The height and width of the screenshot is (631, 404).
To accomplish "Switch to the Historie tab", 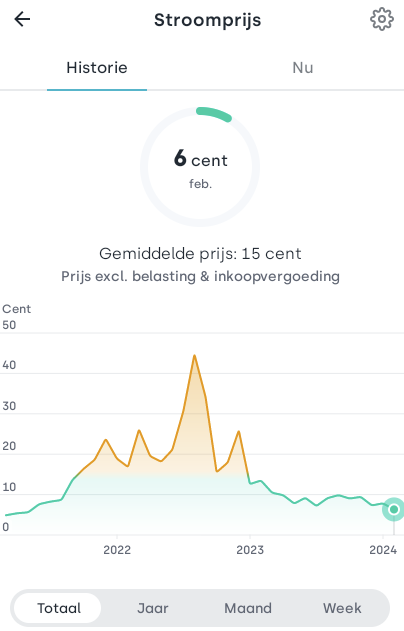I will pyautogui.click(x=97, y=68).
